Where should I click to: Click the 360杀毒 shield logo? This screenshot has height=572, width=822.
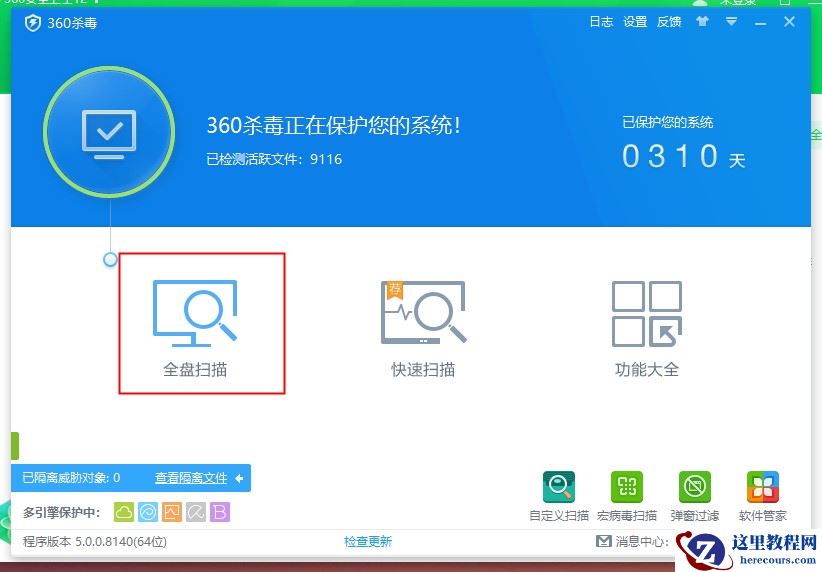pos(33,23)
